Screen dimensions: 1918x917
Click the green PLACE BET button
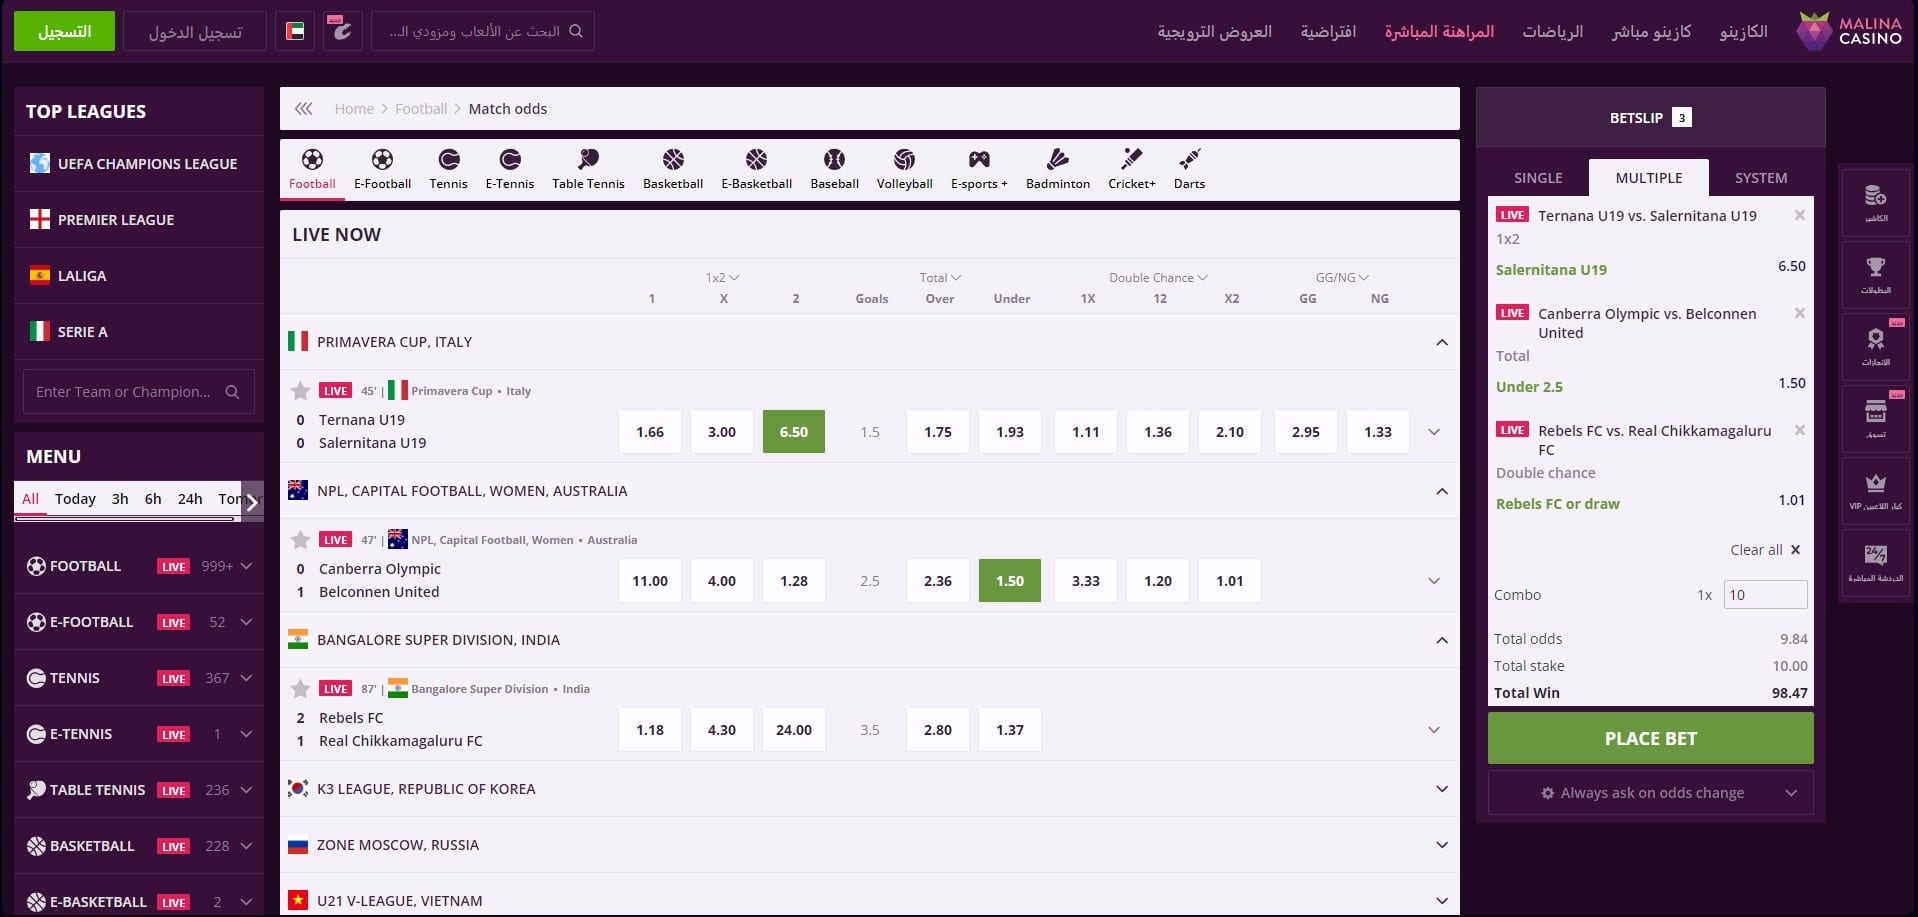1651,738
